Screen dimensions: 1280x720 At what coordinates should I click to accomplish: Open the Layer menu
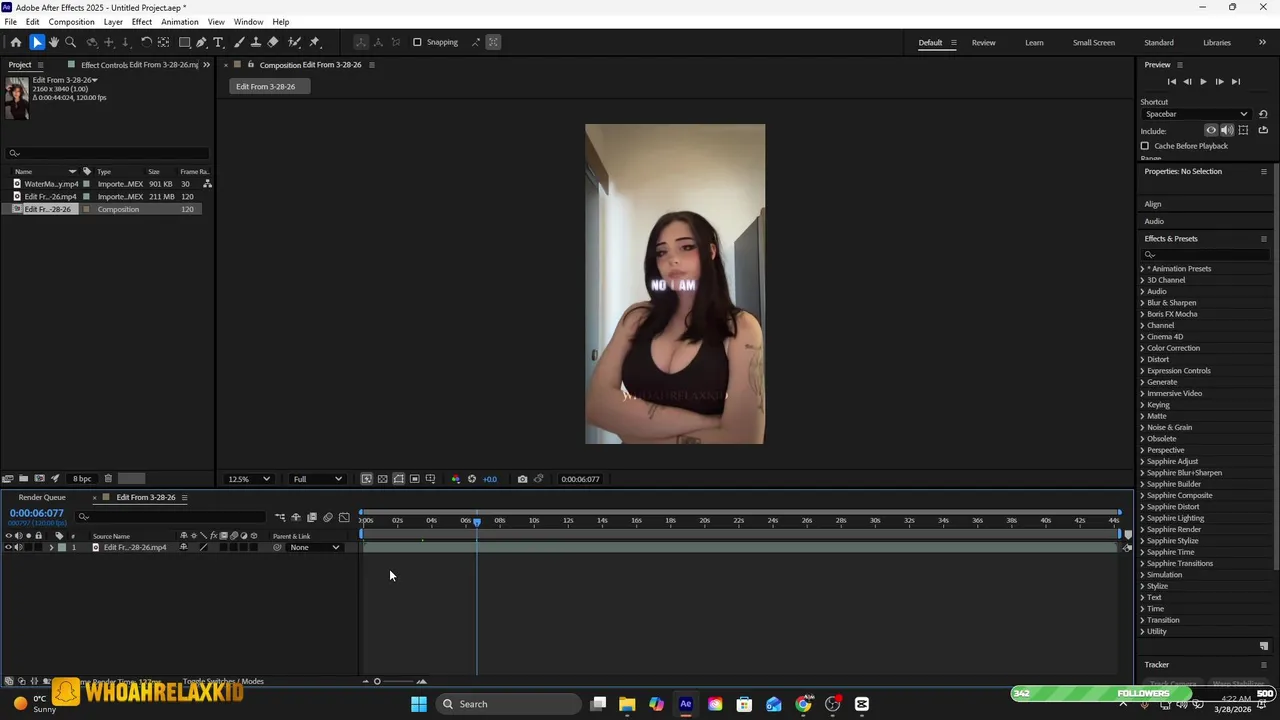(x=113, y=22)
